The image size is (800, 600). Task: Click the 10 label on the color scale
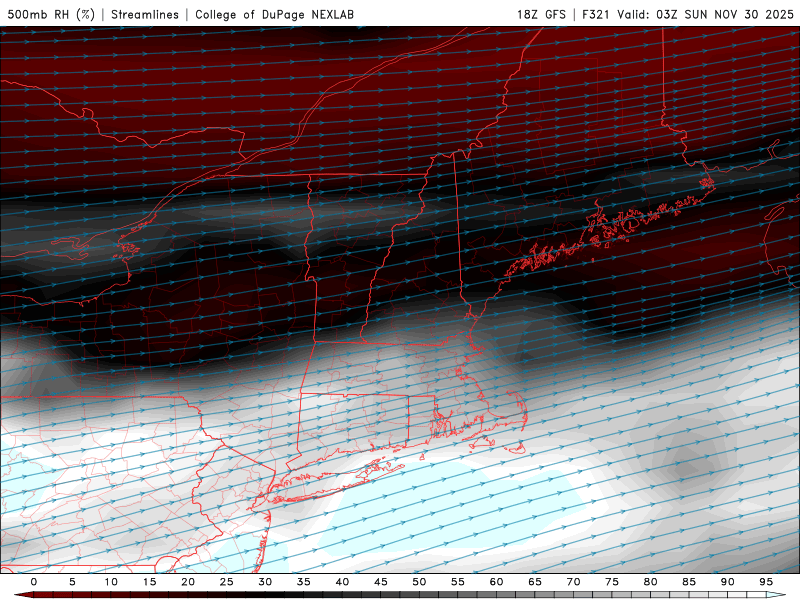click(111, 582)
